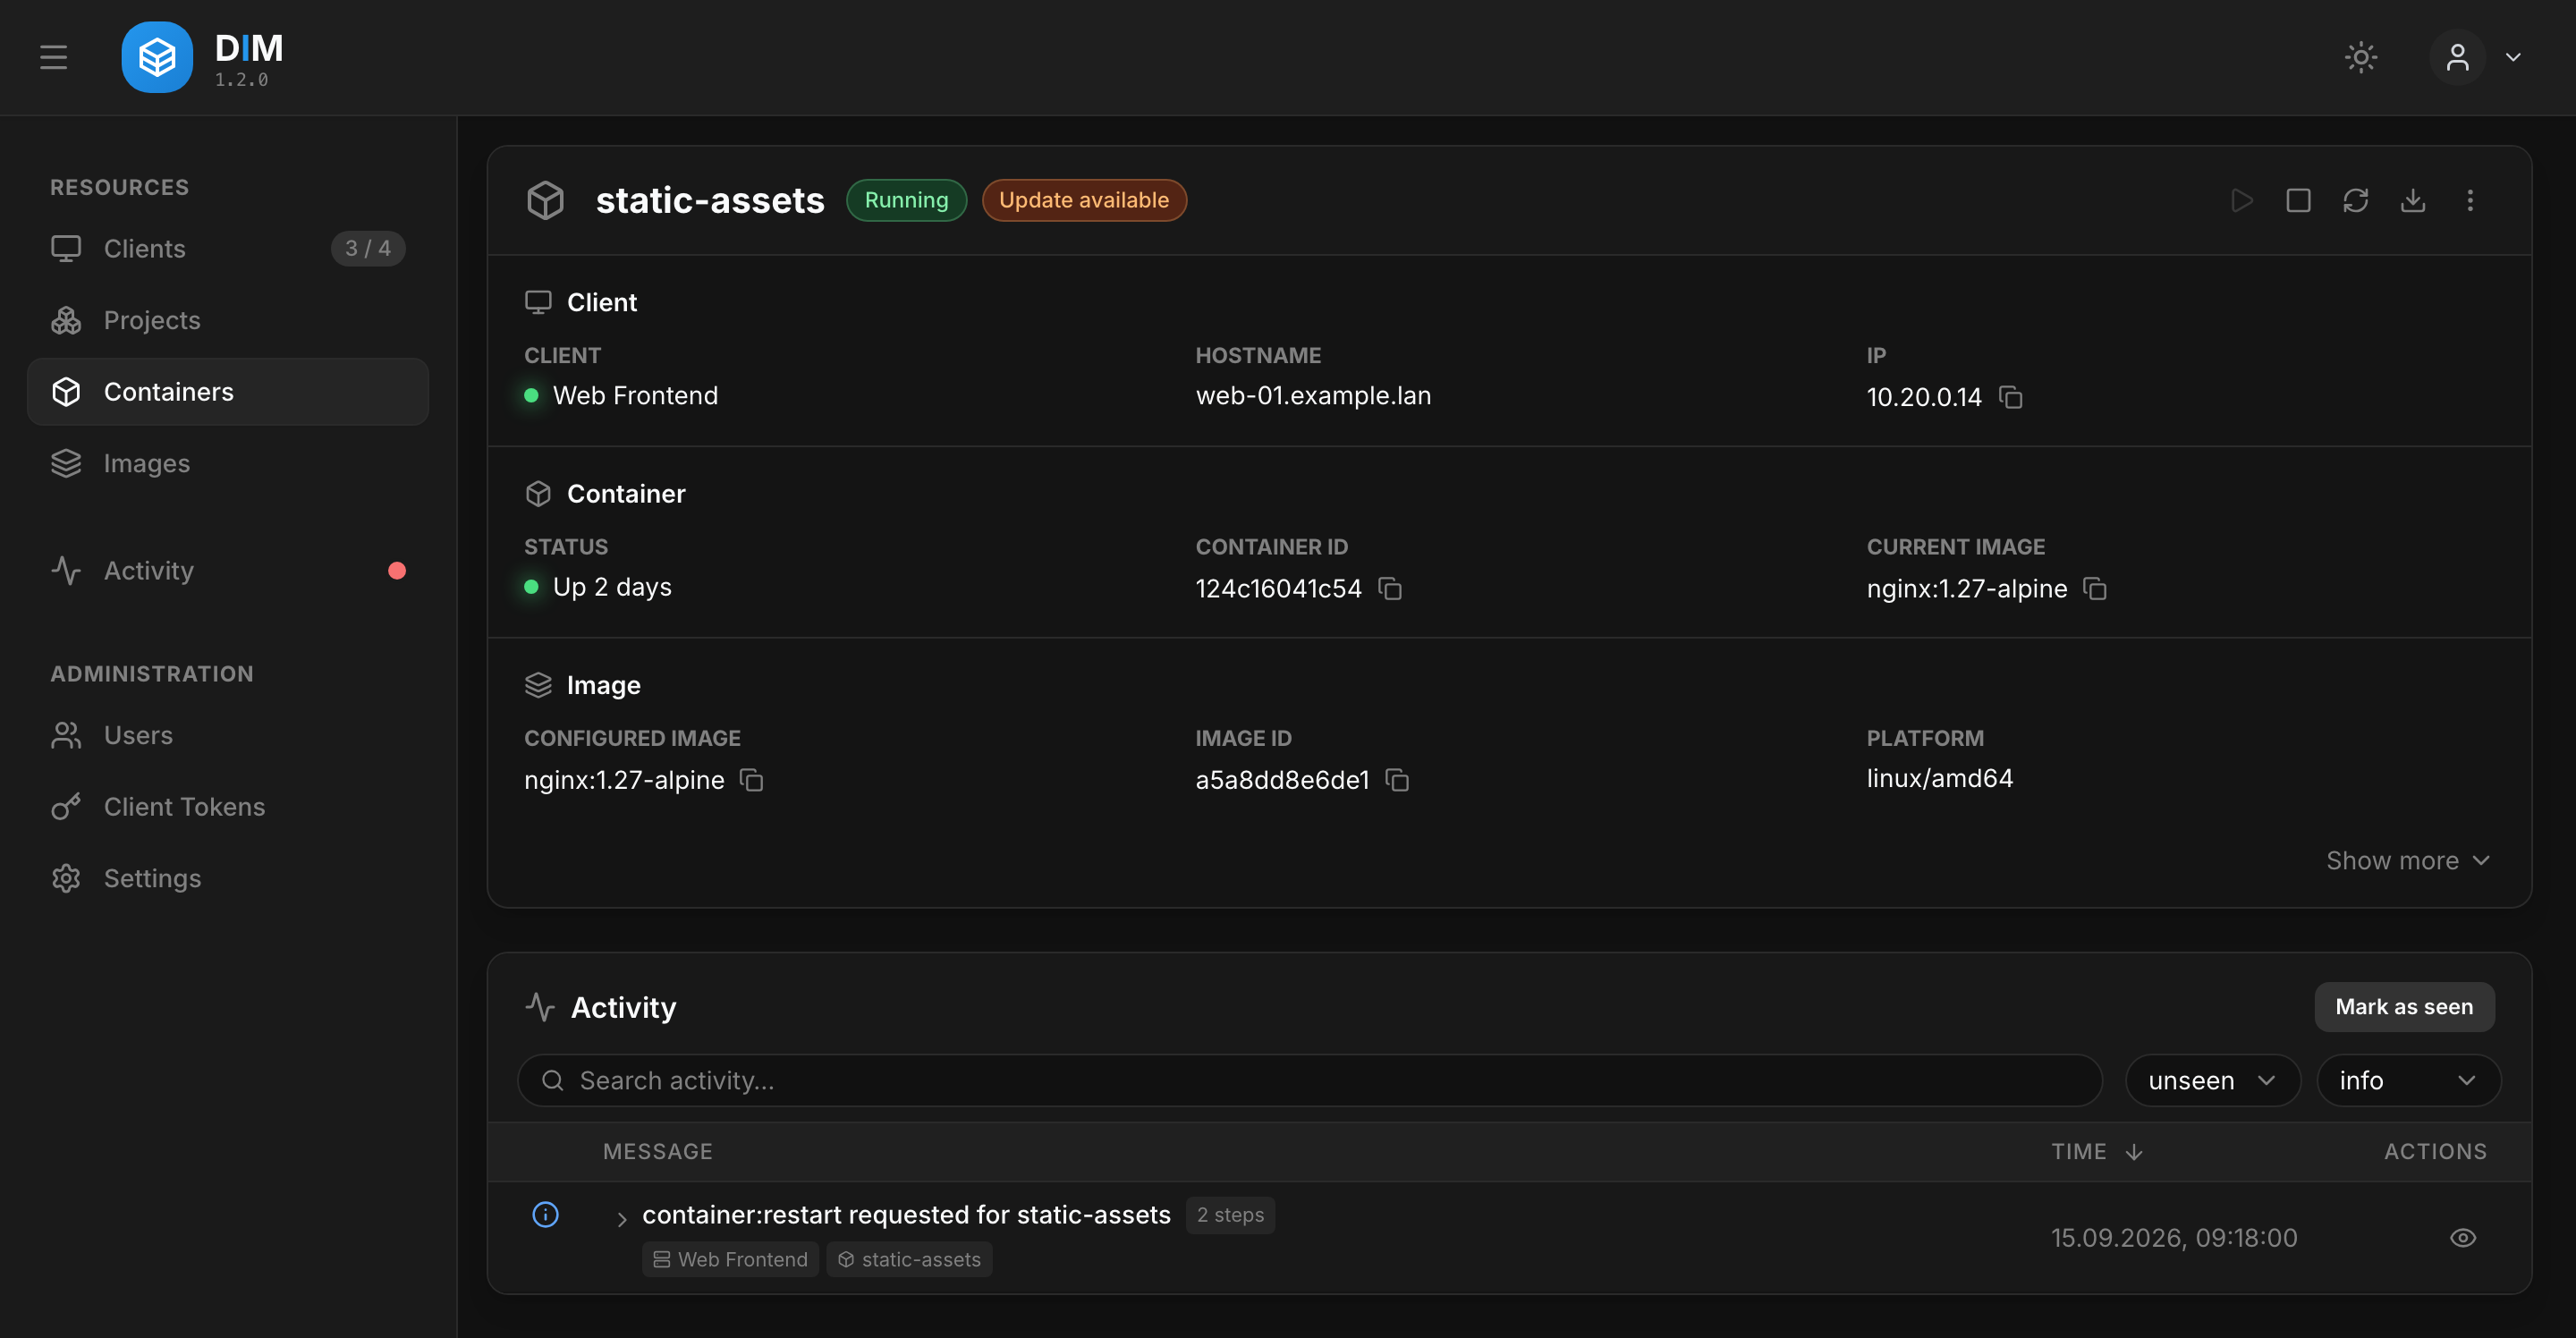This screenshot has width=2576, height=1338.
Task: Click the static-assets activity tag
Action: (x=909, y=1259)
